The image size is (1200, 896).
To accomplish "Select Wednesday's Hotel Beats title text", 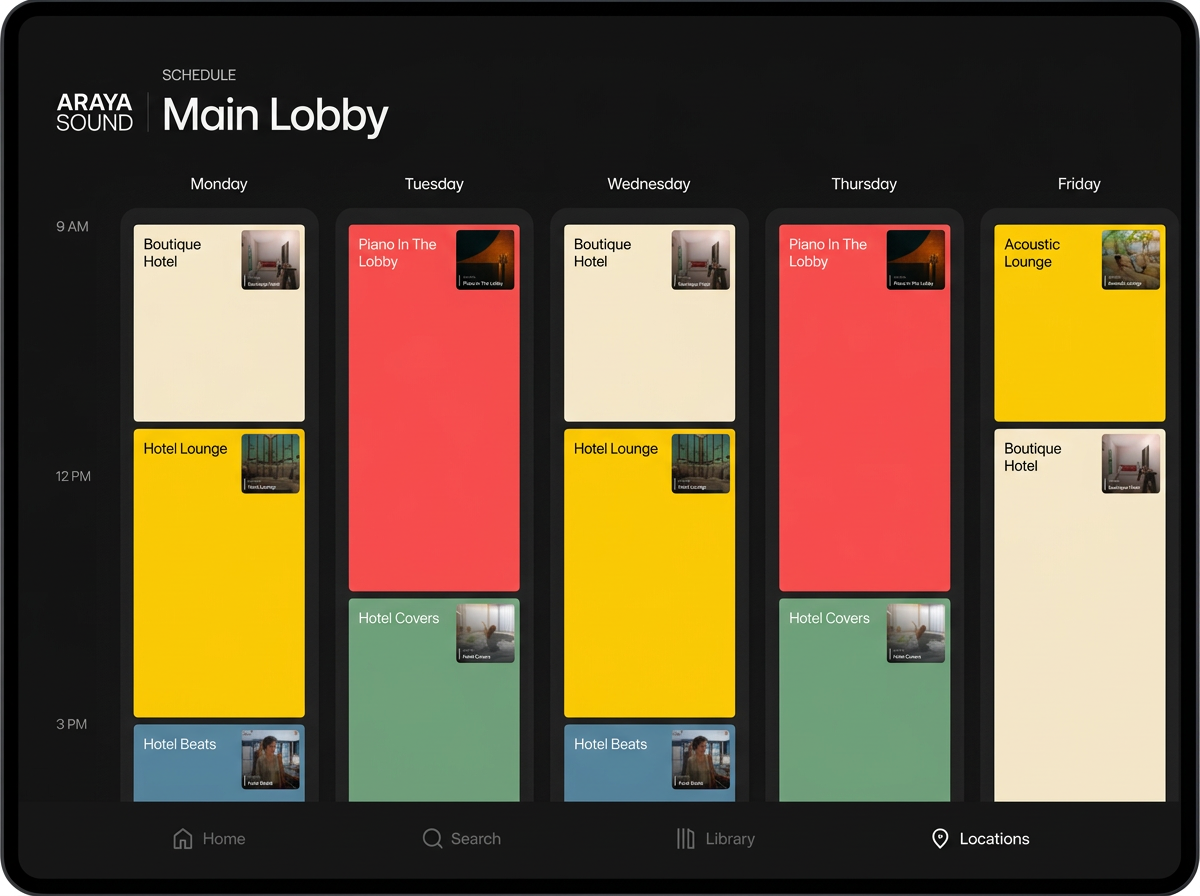I will click(610, 744).
